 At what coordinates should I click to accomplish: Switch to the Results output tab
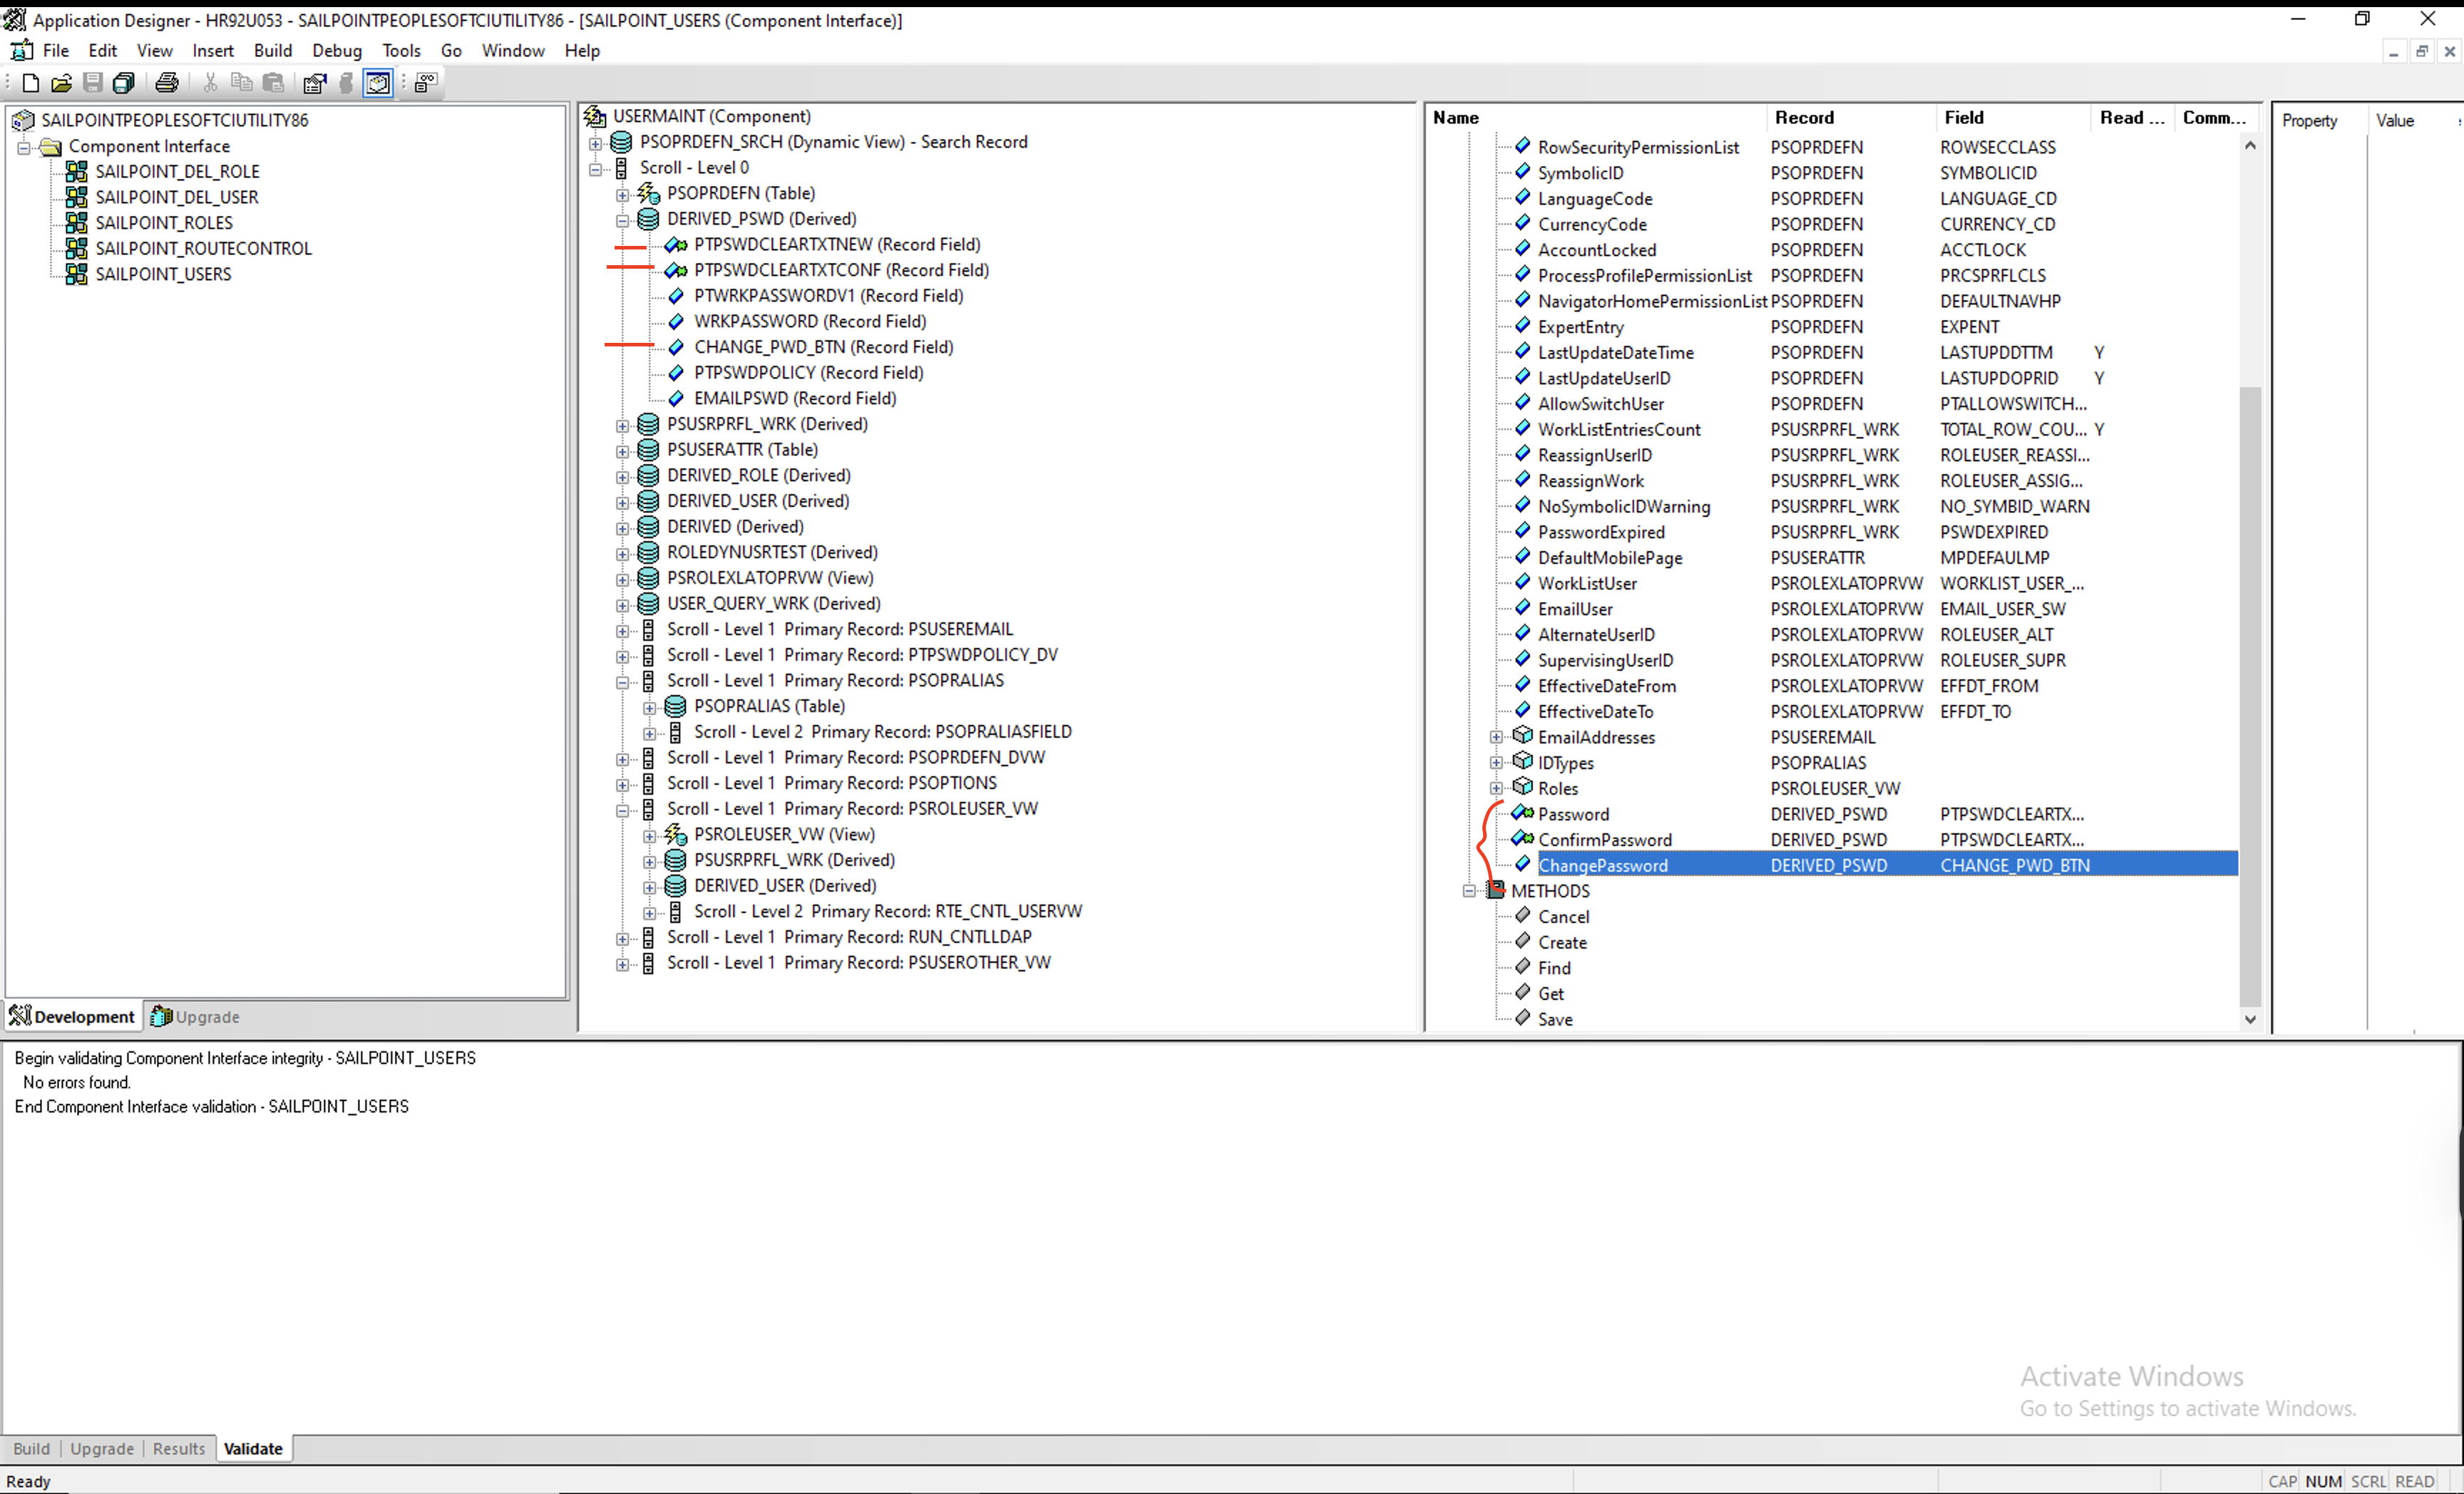click(x=178, y=1448)
